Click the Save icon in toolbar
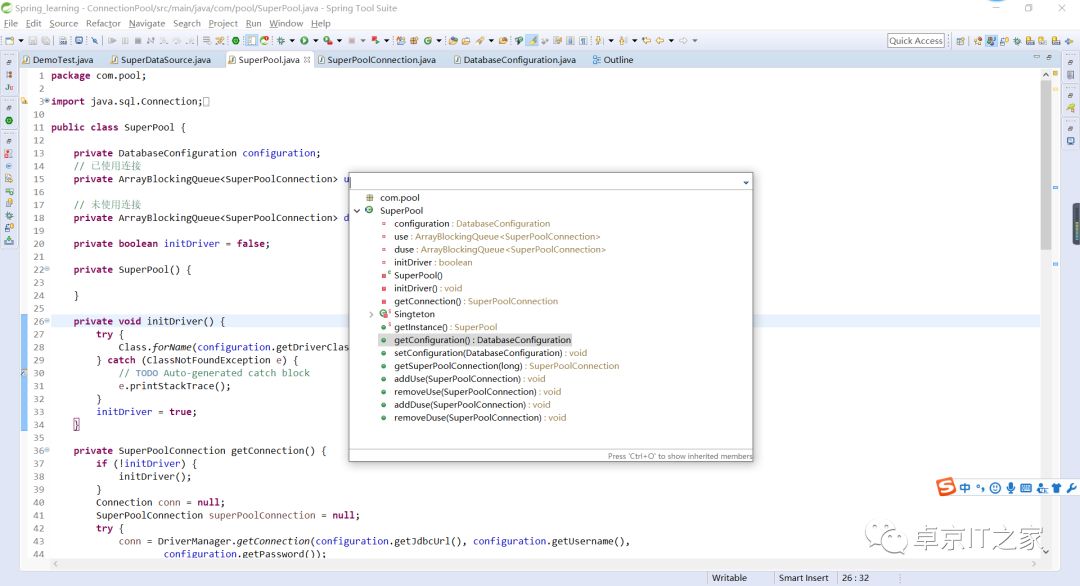Screen dimensions: 1080x586 point(33,41)
